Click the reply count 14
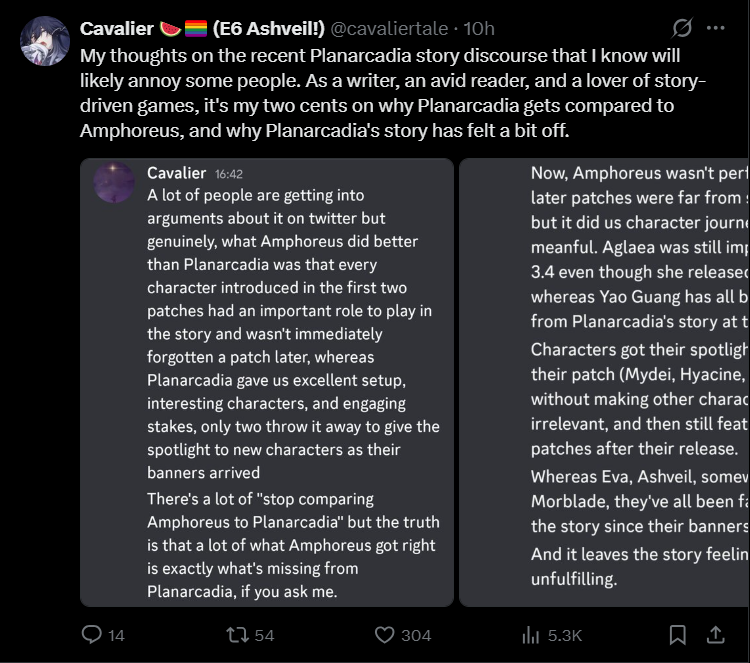 pos(116,635)
